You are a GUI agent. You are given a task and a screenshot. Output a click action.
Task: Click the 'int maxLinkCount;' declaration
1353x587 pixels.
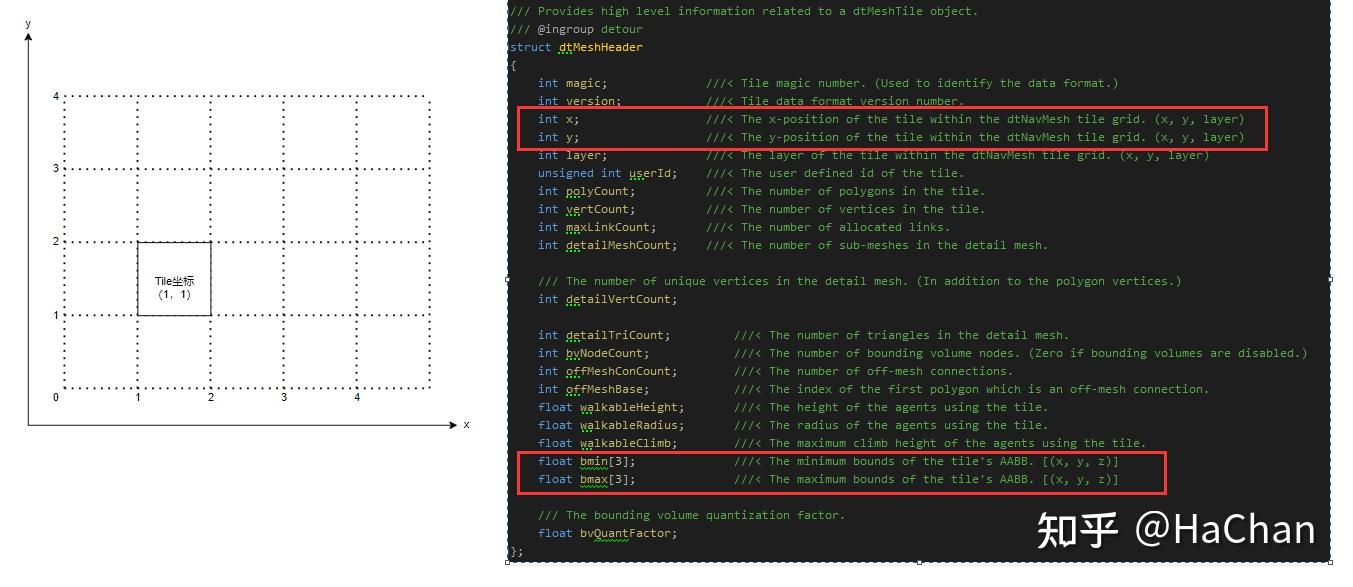[597, 227]
